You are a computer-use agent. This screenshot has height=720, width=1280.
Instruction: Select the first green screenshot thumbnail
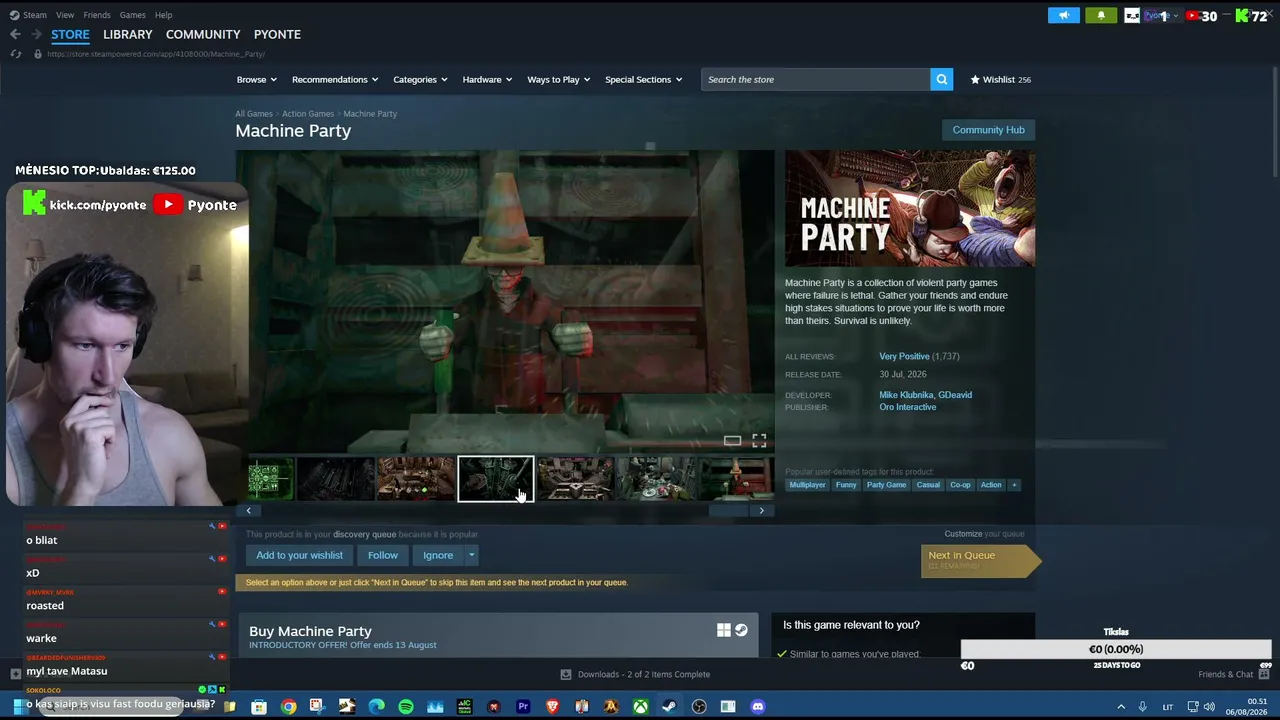pos(271,479)
